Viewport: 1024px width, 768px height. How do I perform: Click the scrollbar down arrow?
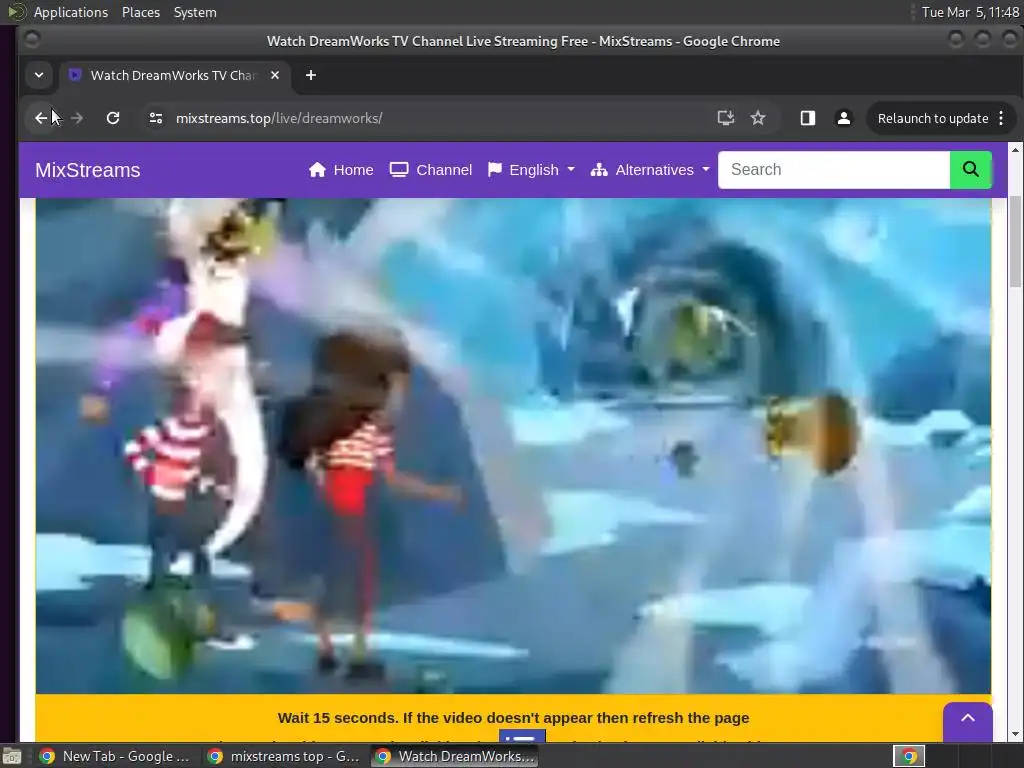[x=1016, y=734]
